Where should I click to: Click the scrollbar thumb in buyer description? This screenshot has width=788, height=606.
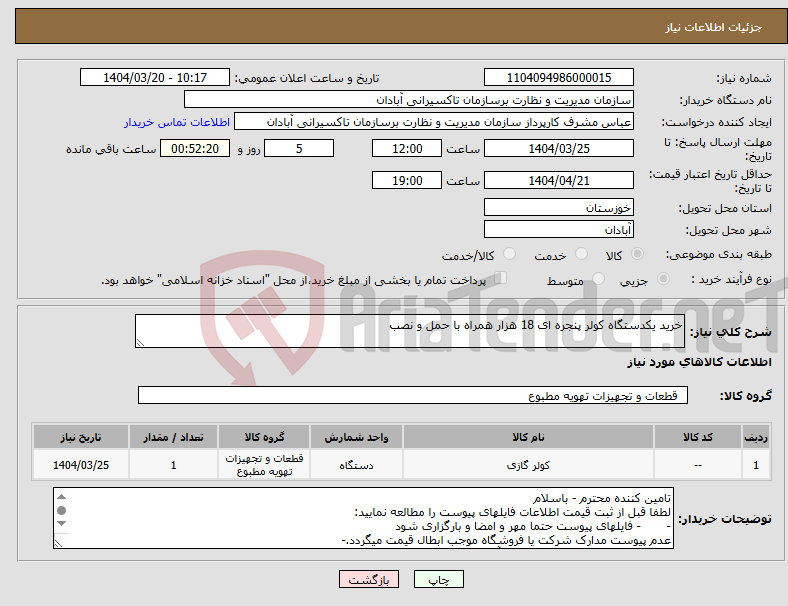point(61,511)
